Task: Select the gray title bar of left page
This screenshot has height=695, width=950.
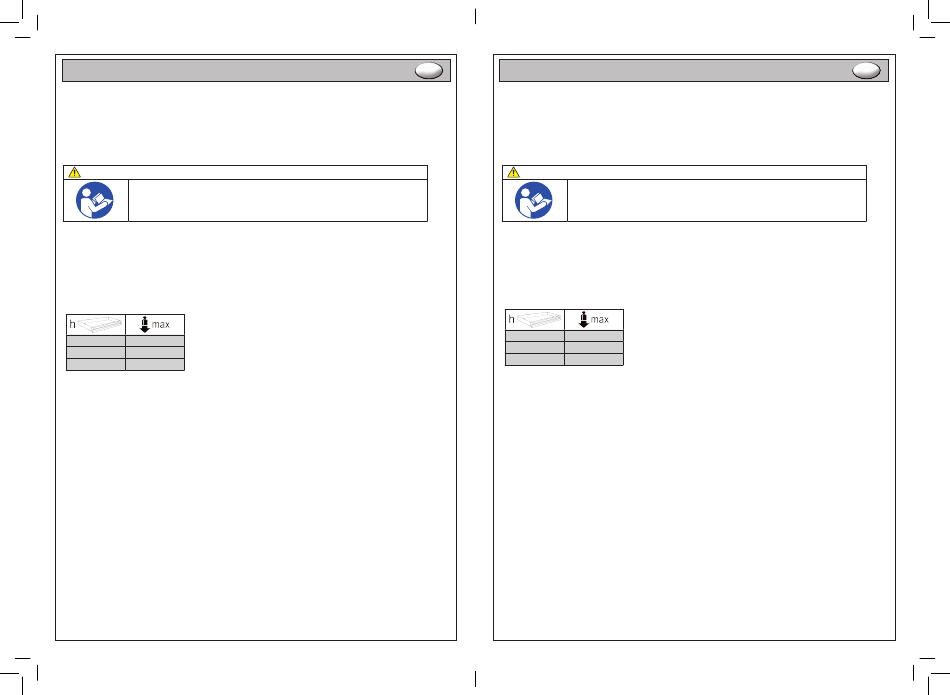Action: coord(256,70)
